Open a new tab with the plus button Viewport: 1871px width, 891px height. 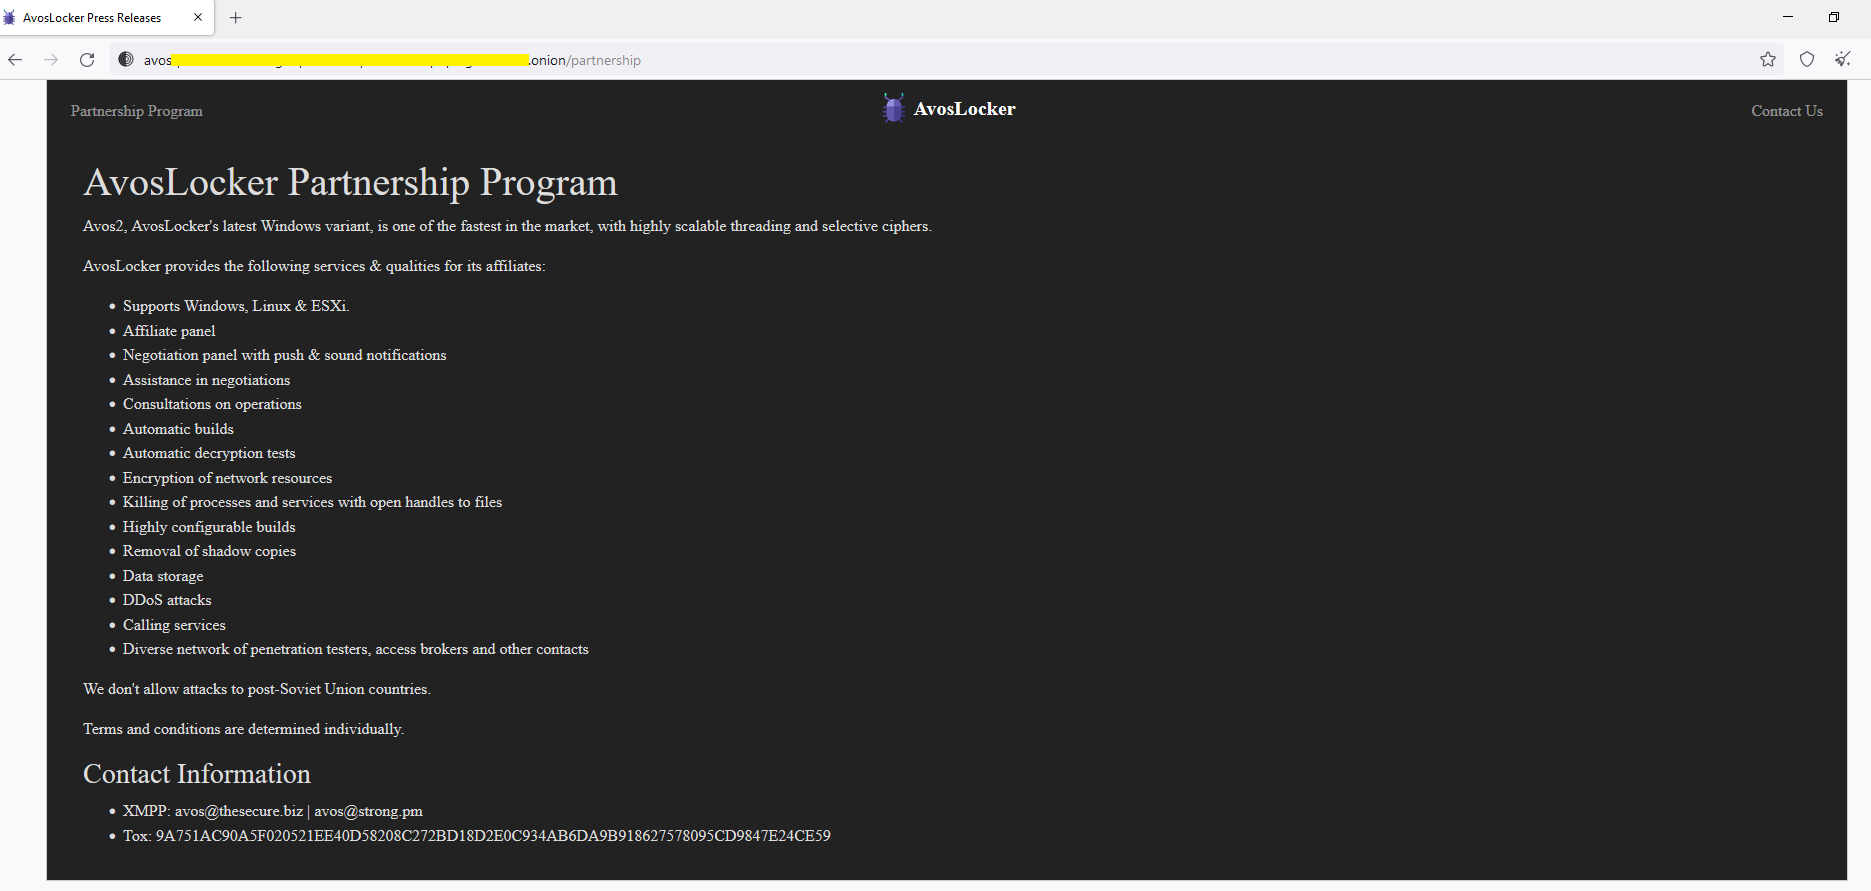tap(236, 18)
